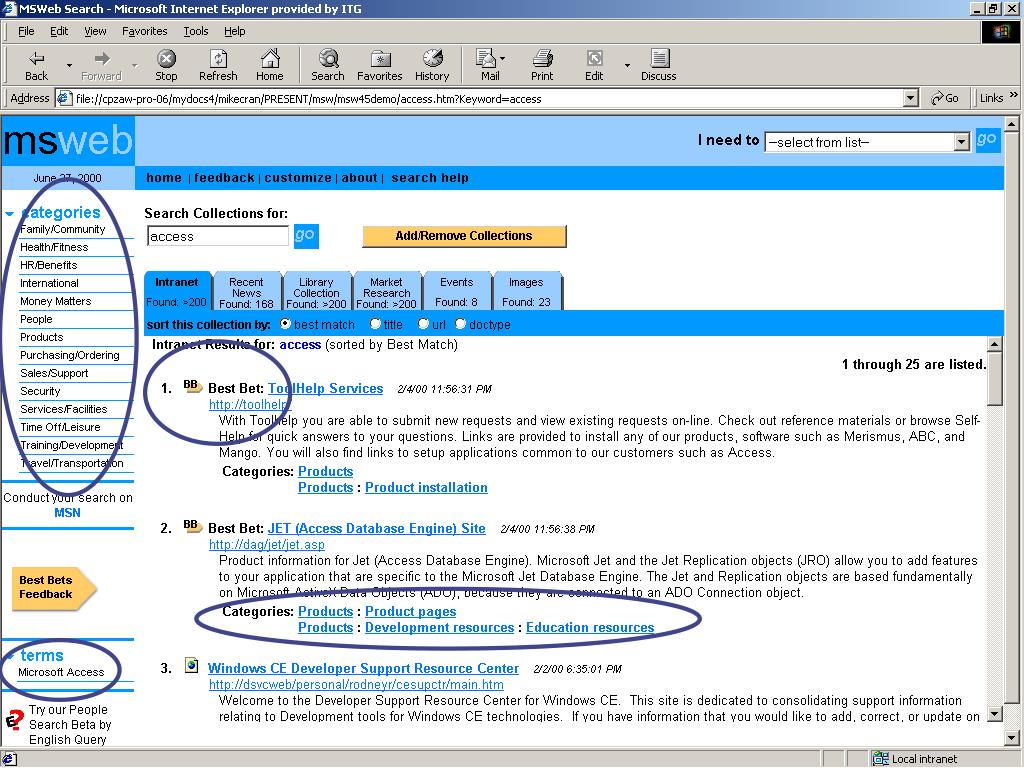Open the Product installation category link
Viewport: 1024px width, 768px height.
(426, 487)
